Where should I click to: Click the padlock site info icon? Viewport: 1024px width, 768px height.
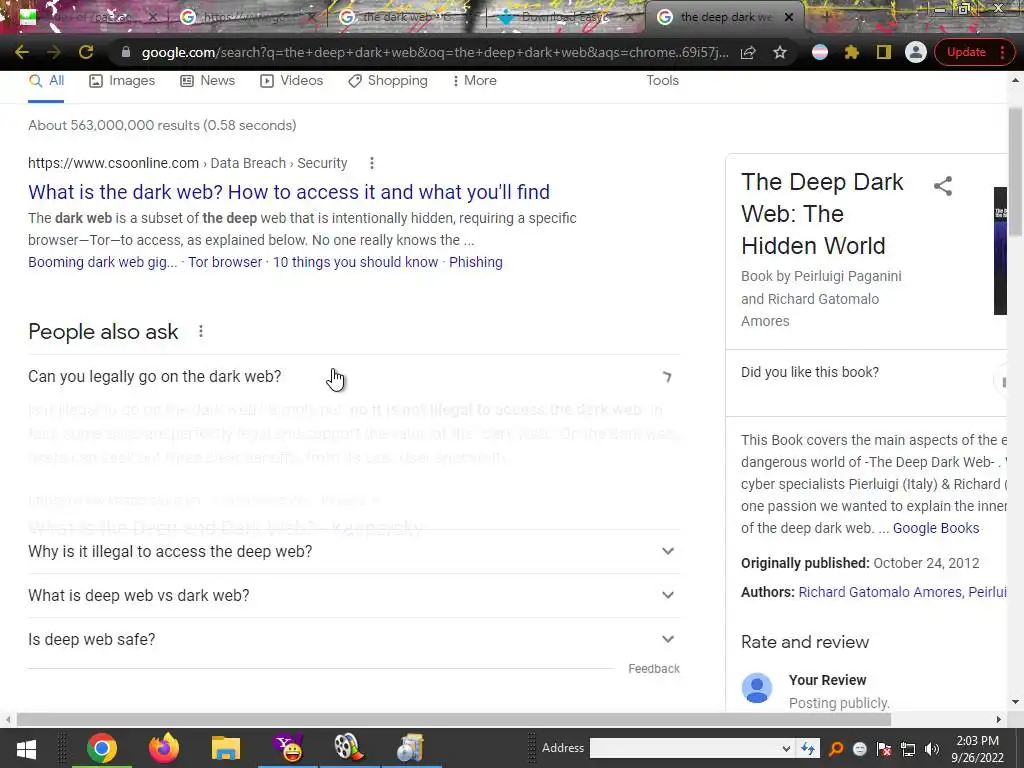(x=126, y=52)
